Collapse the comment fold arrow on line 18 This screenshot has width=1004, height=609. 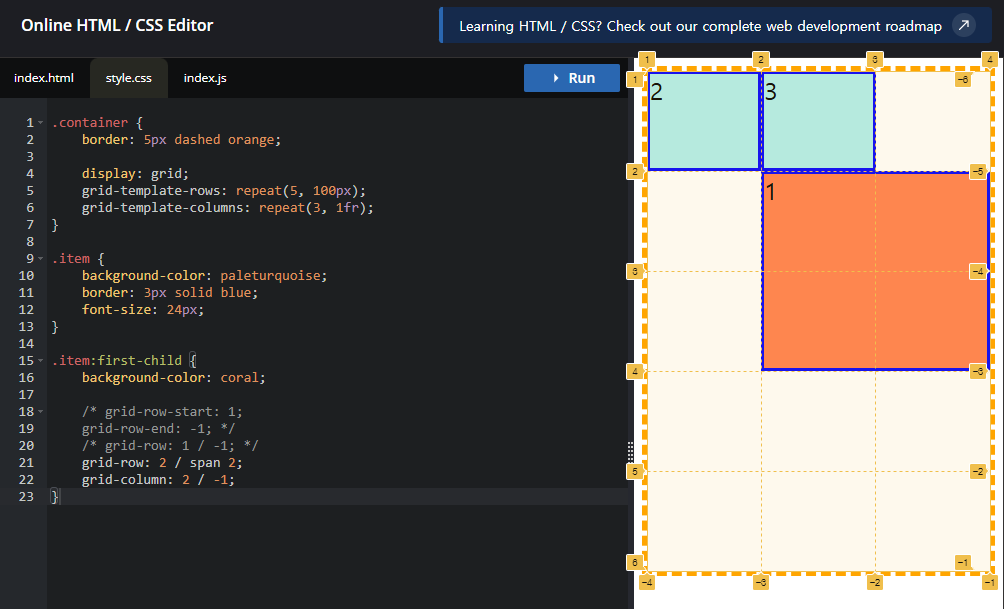[40, 412]
